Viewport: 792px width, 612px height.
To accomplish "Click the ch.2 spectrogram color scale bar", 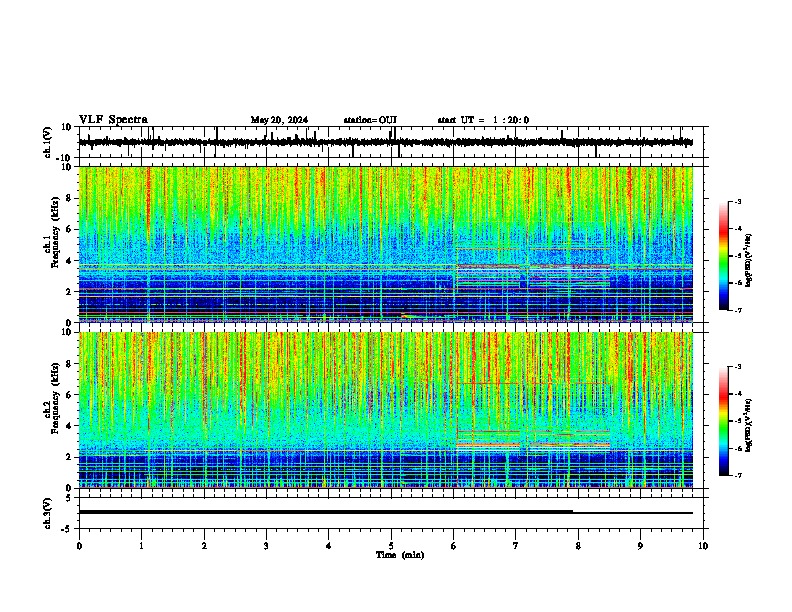I will click(724, 421).
